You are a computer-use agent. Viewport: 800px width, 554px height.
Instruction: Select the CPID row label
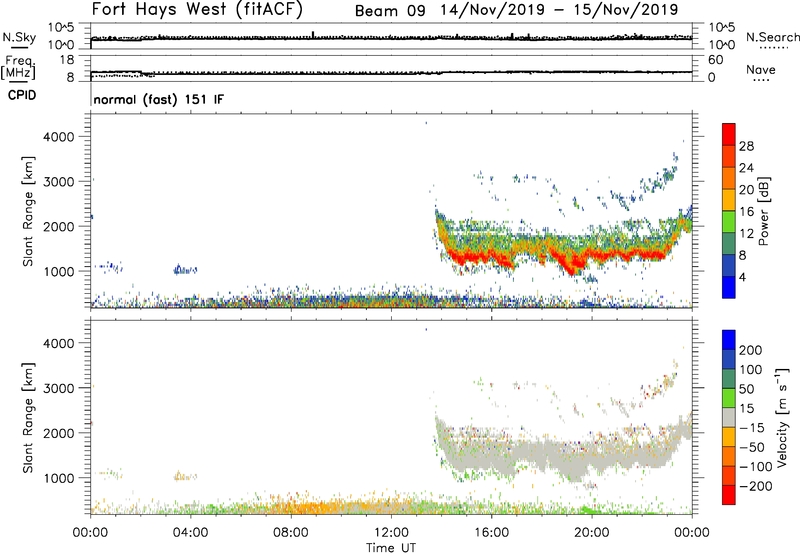point(22,95)
